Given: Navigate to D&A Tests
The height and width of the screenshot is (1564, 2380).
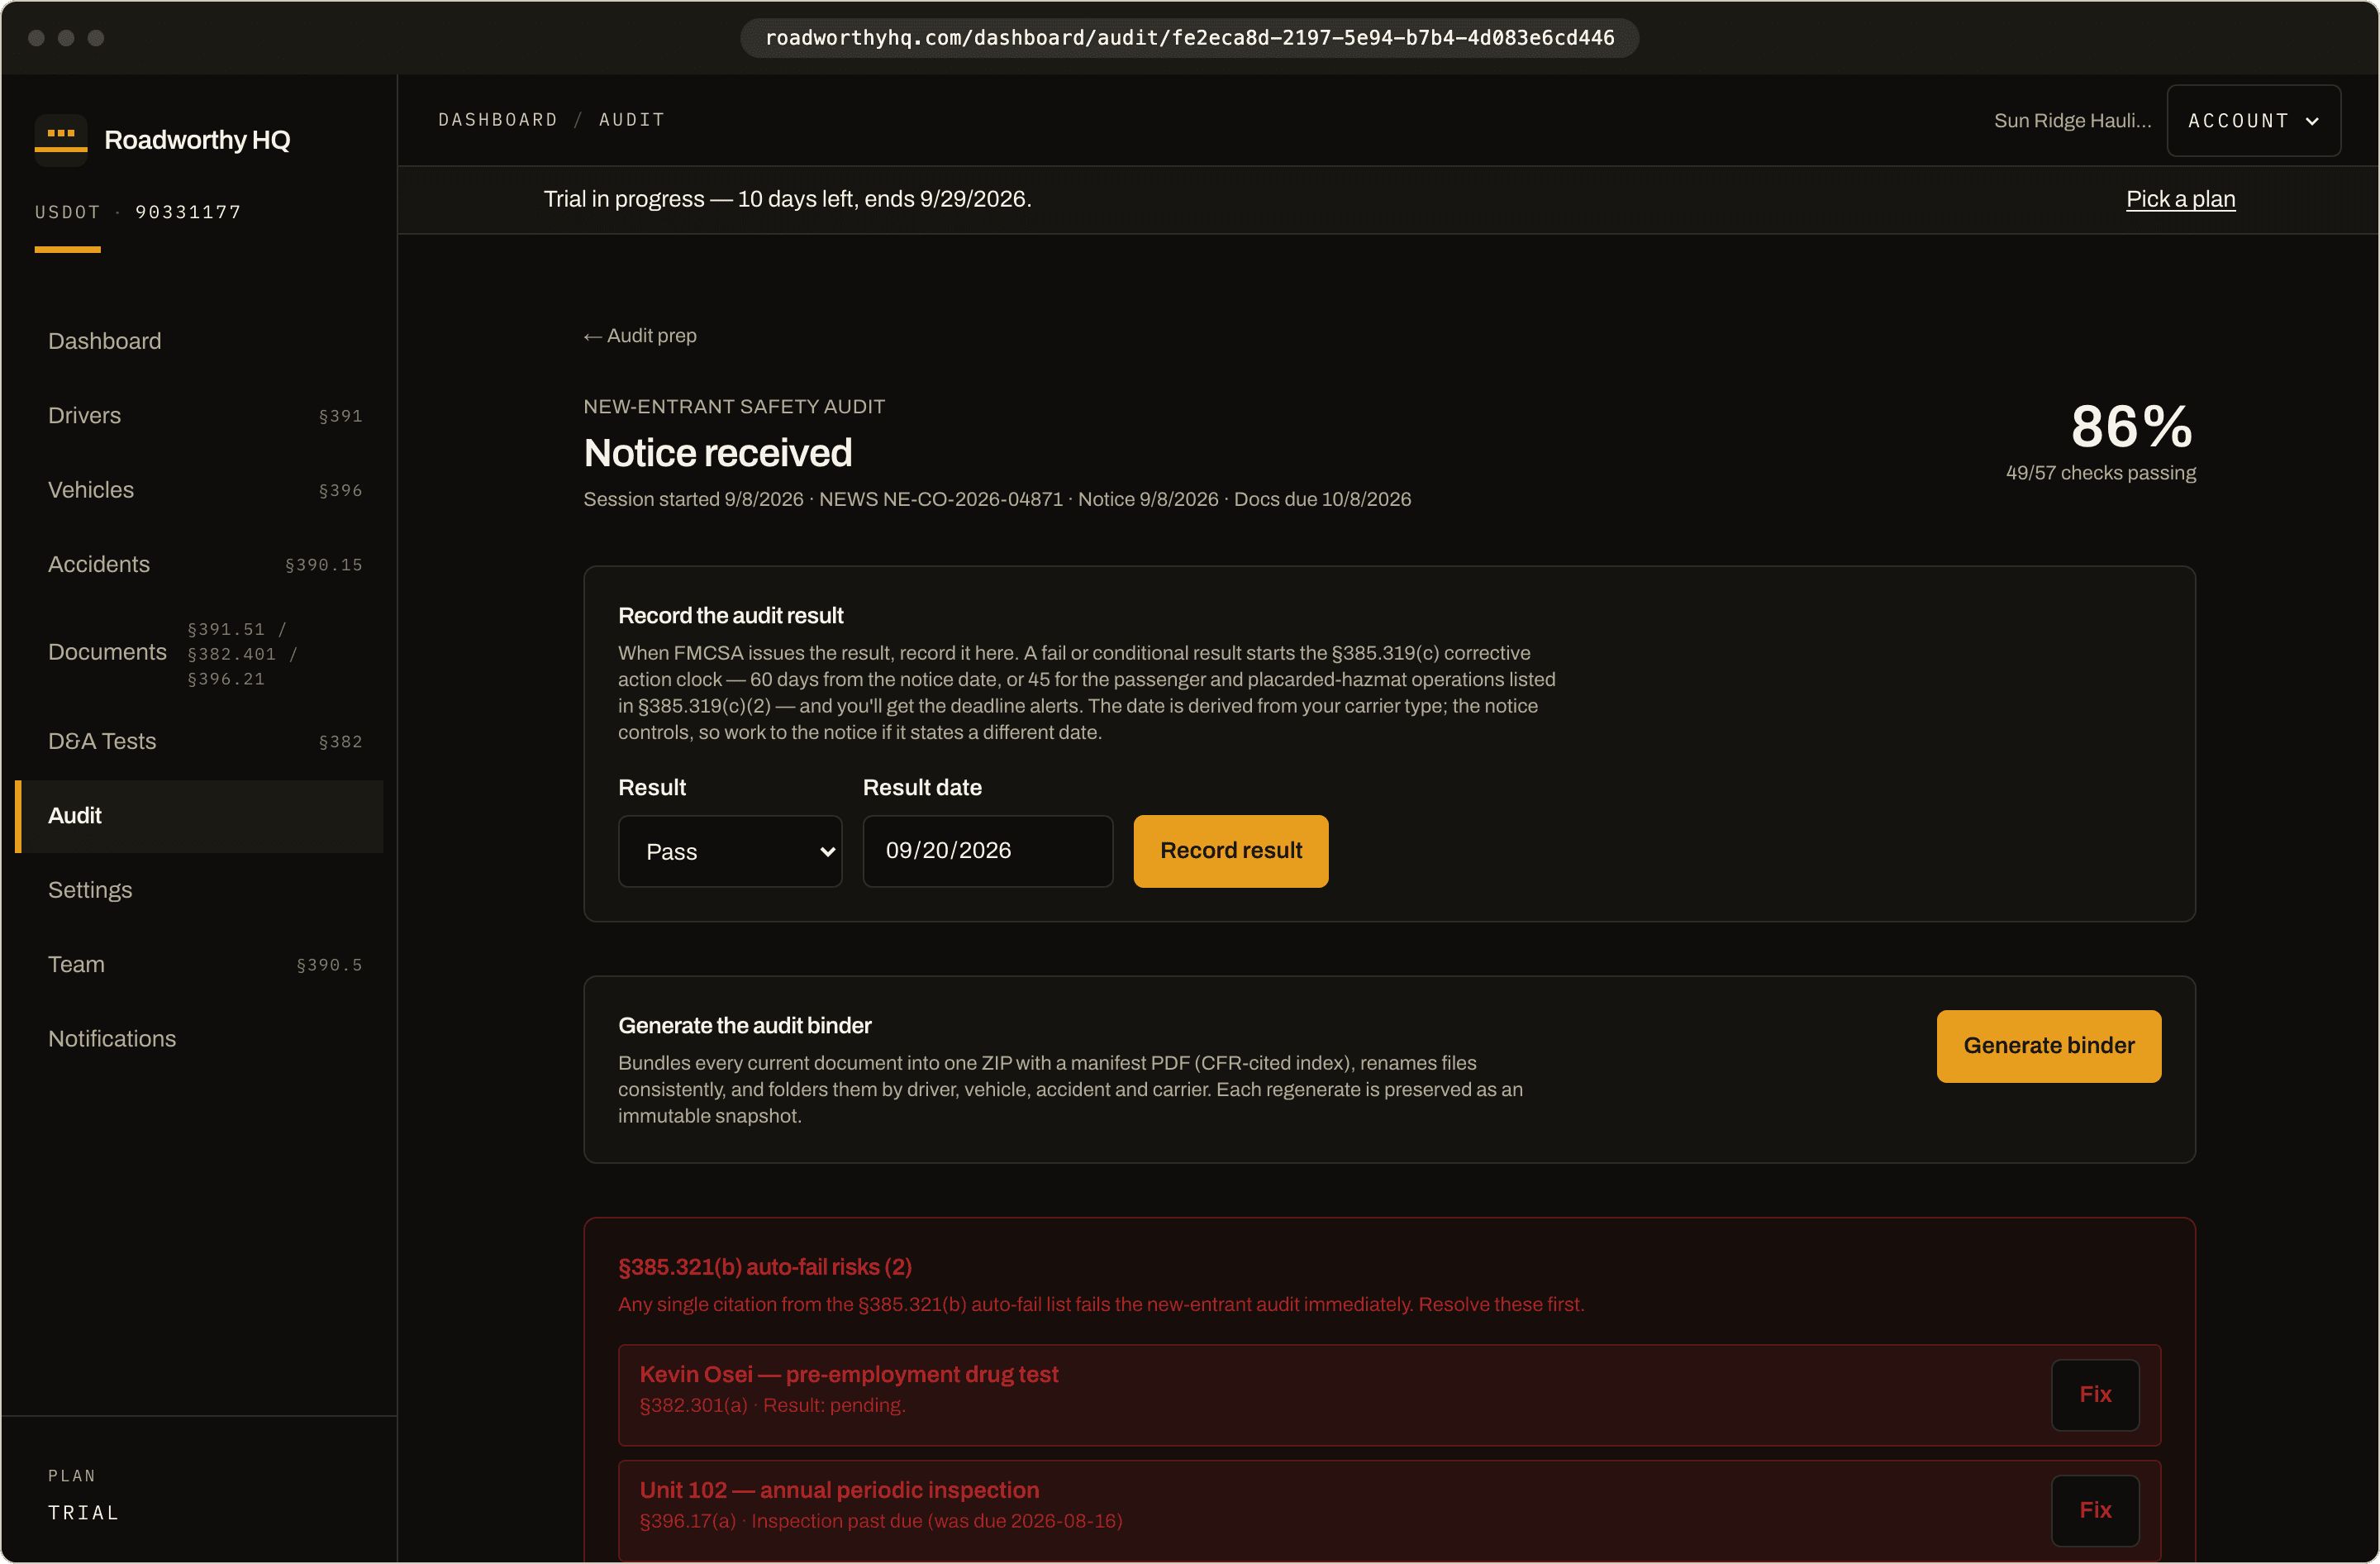Looking at the screenshot, I should 199,742.
